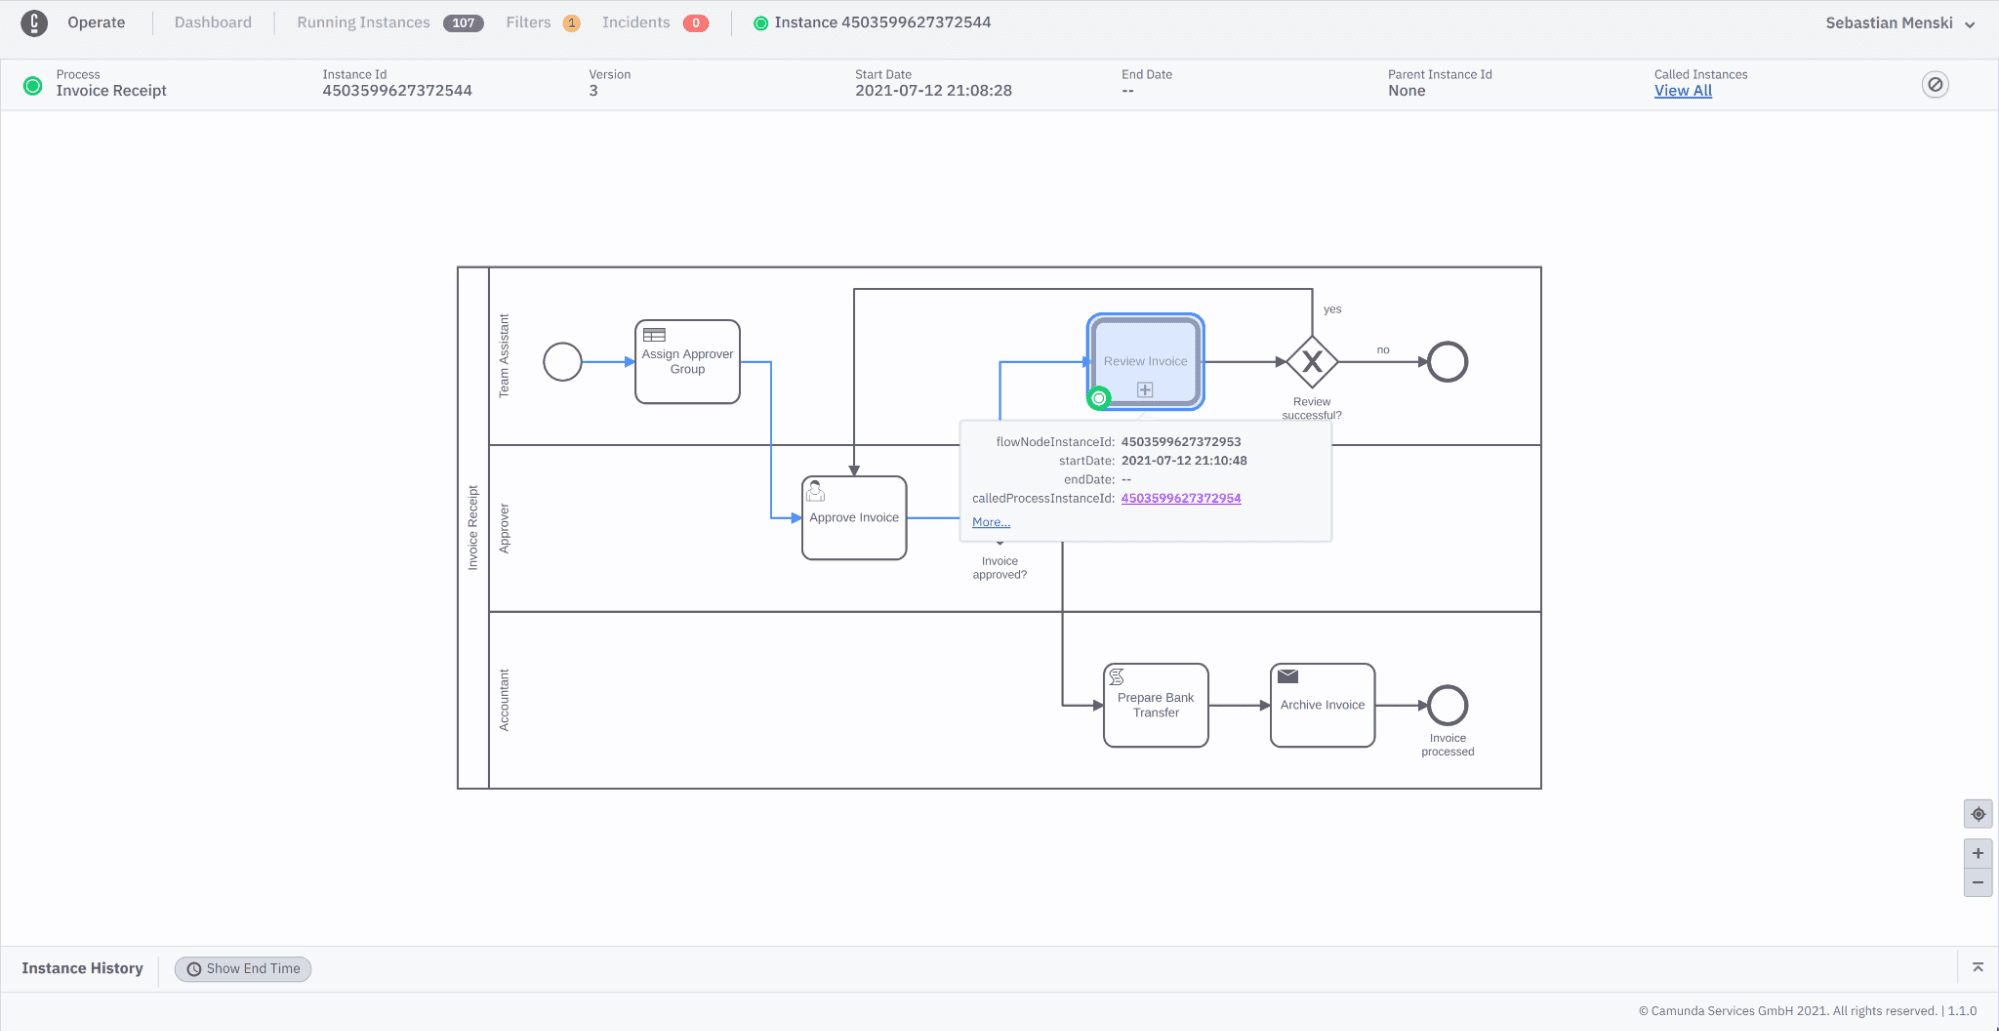Screen dimensions: 1999x1031
Task: Click the Instance Id value 4503599627372544
Action: pyautogui.click(x=397, y=91)
